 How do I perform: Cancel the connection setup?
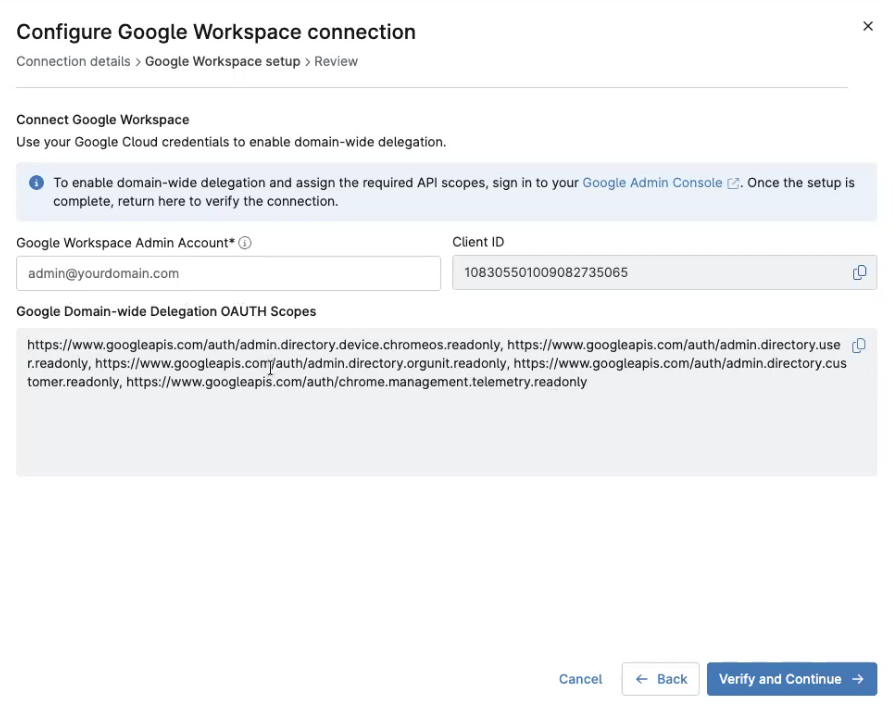(580, 679)
